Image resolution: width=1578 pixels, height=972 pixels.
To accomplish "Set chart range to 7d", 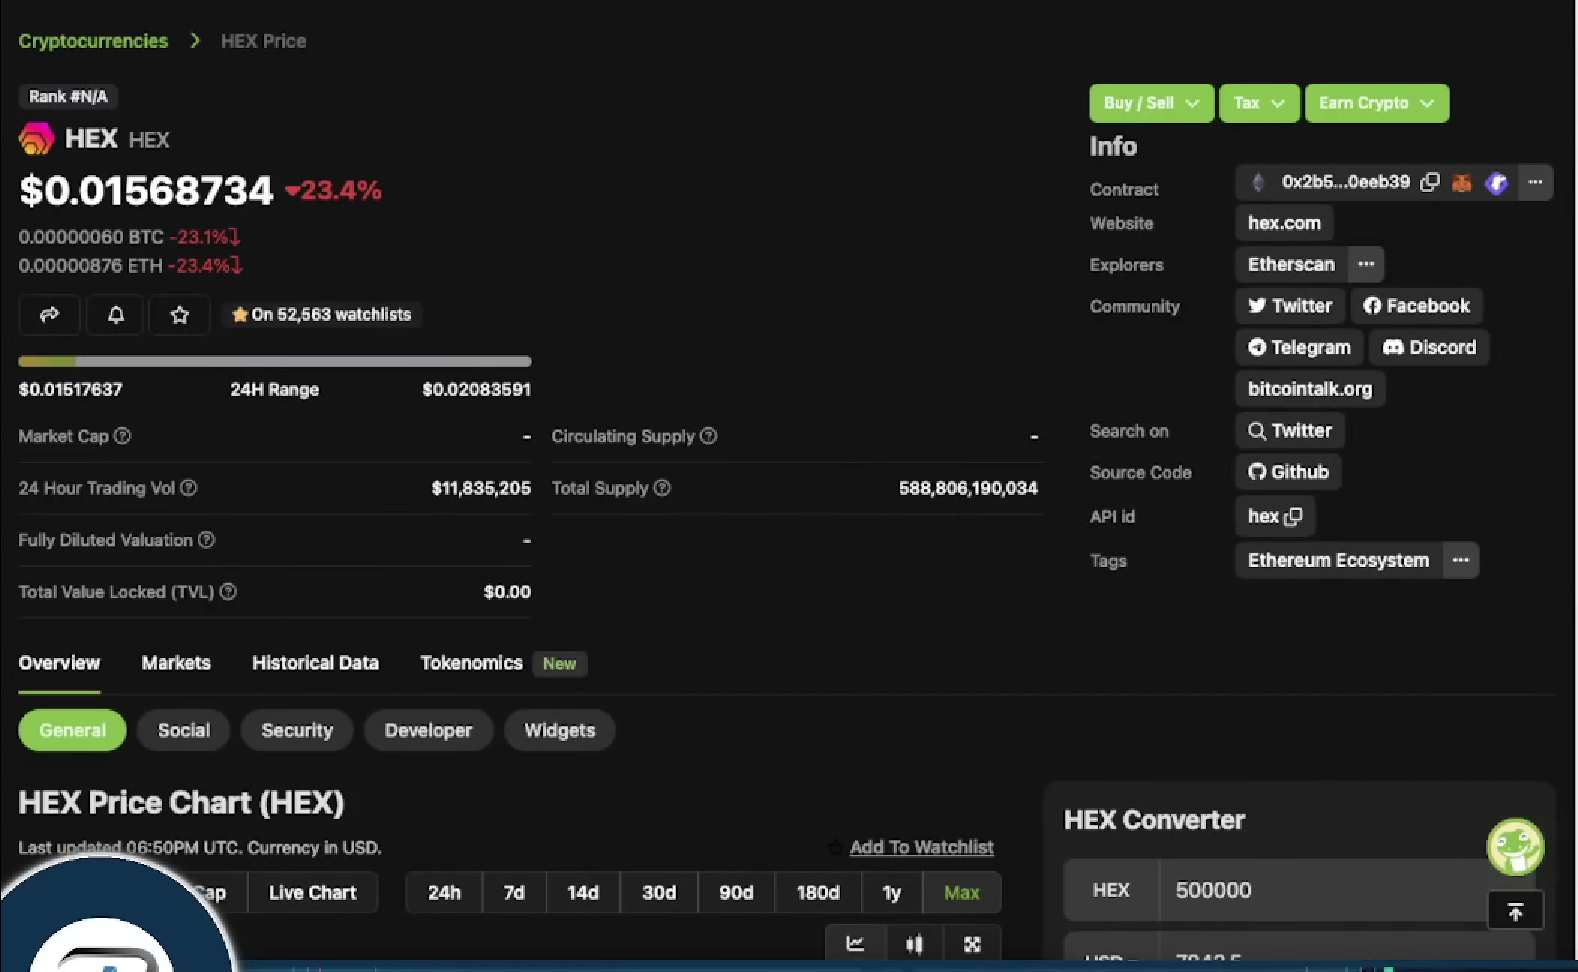I will point(514,893).
